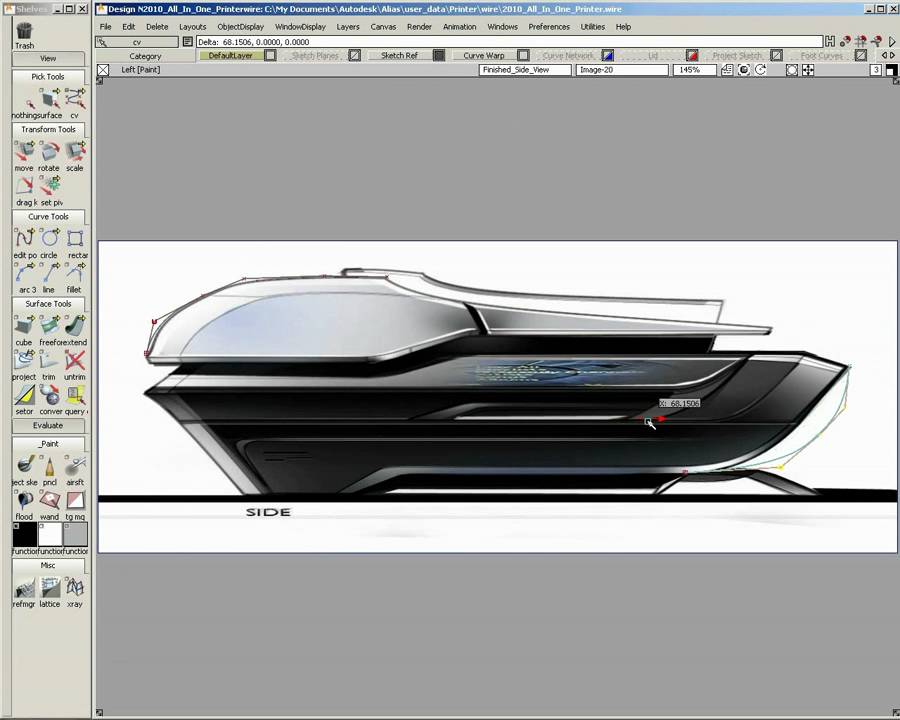The height and width of the screenshot is (720, 900).
Task: Select the pick surface tool
Action: pyautogui.click(x=49, y=98)
